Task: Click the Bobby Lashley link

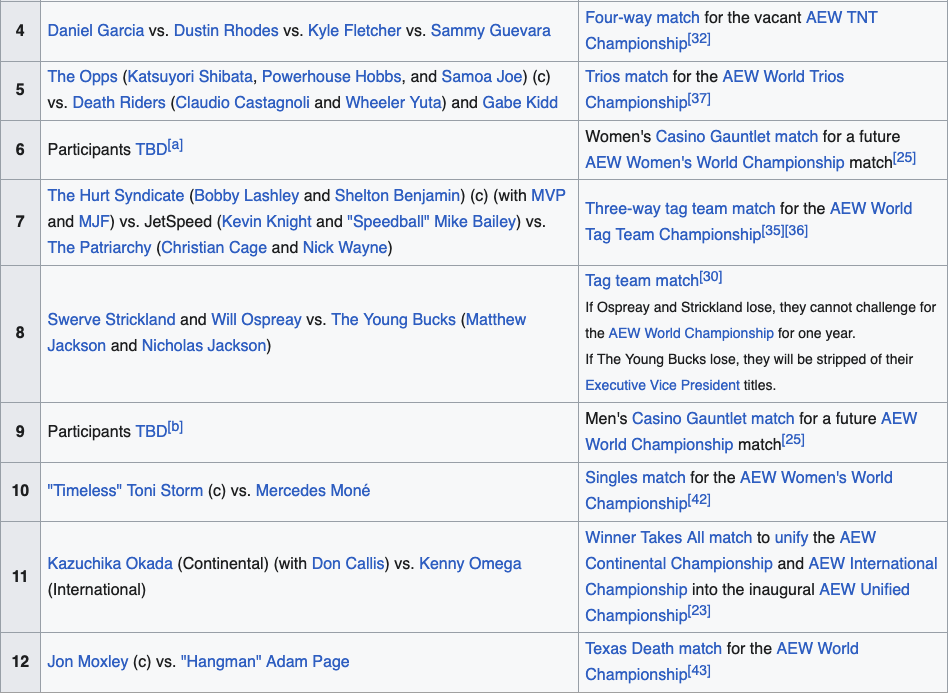Action: pos(247,196)
